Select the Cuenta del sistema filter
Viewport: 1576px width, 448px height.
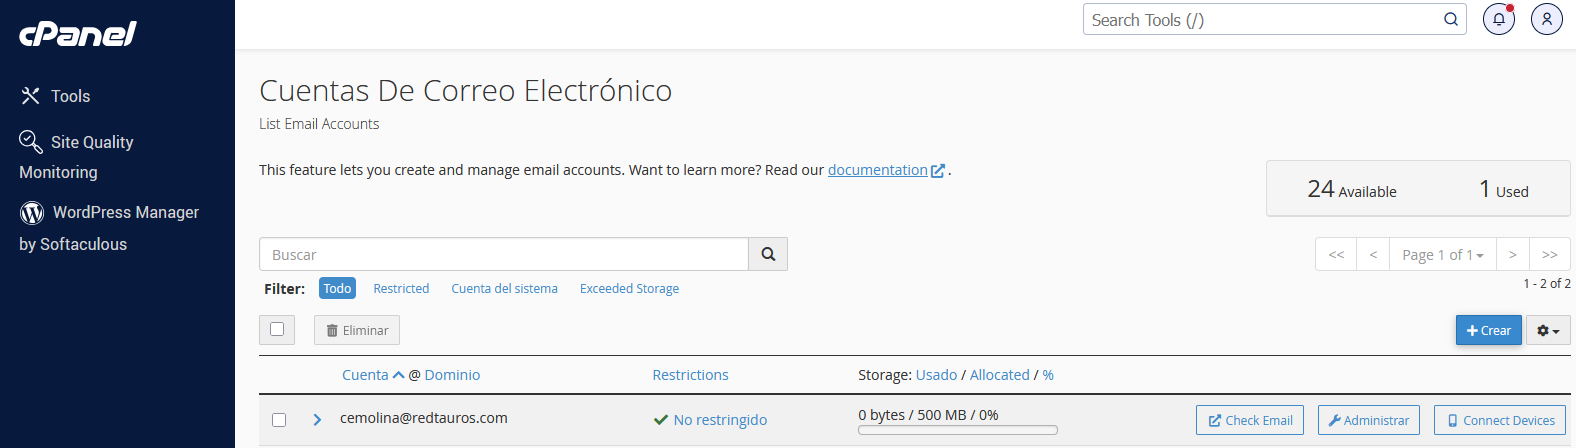click(504, 288)
